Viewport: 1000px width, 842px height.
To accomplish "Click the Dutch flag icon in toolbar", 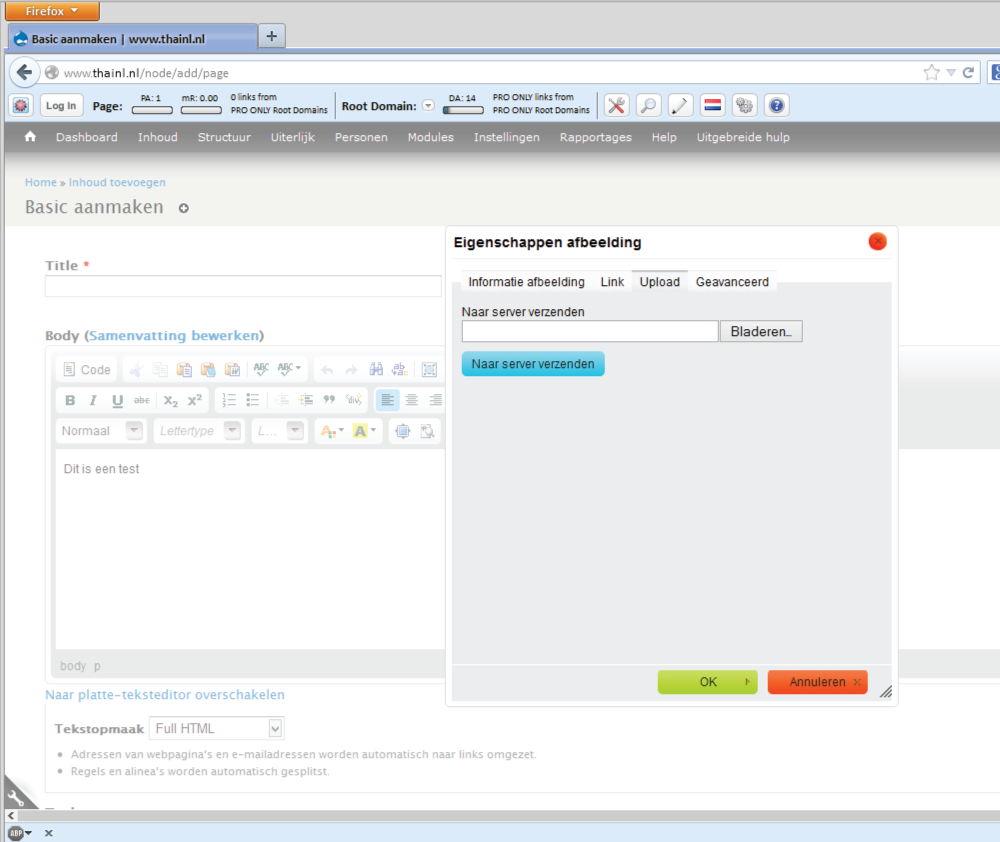I will pos(713,106).
